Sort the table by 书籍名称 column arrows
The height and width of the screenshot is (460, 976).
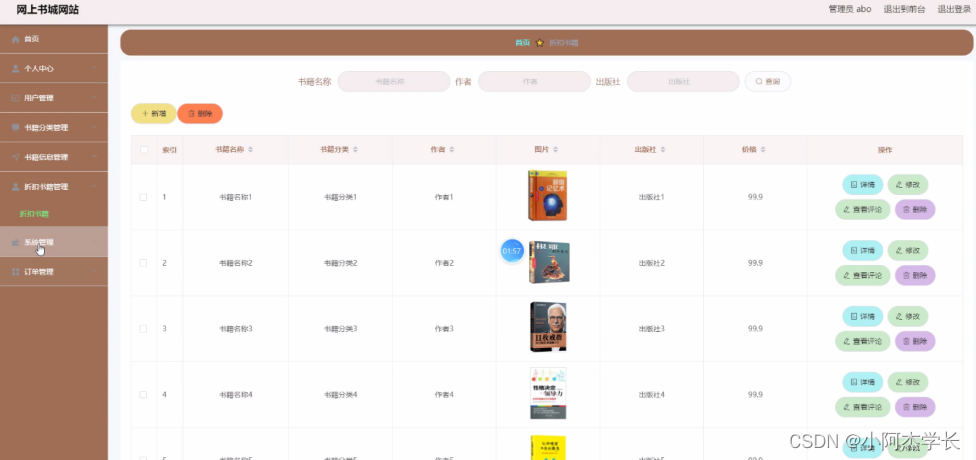click(254, 150)
